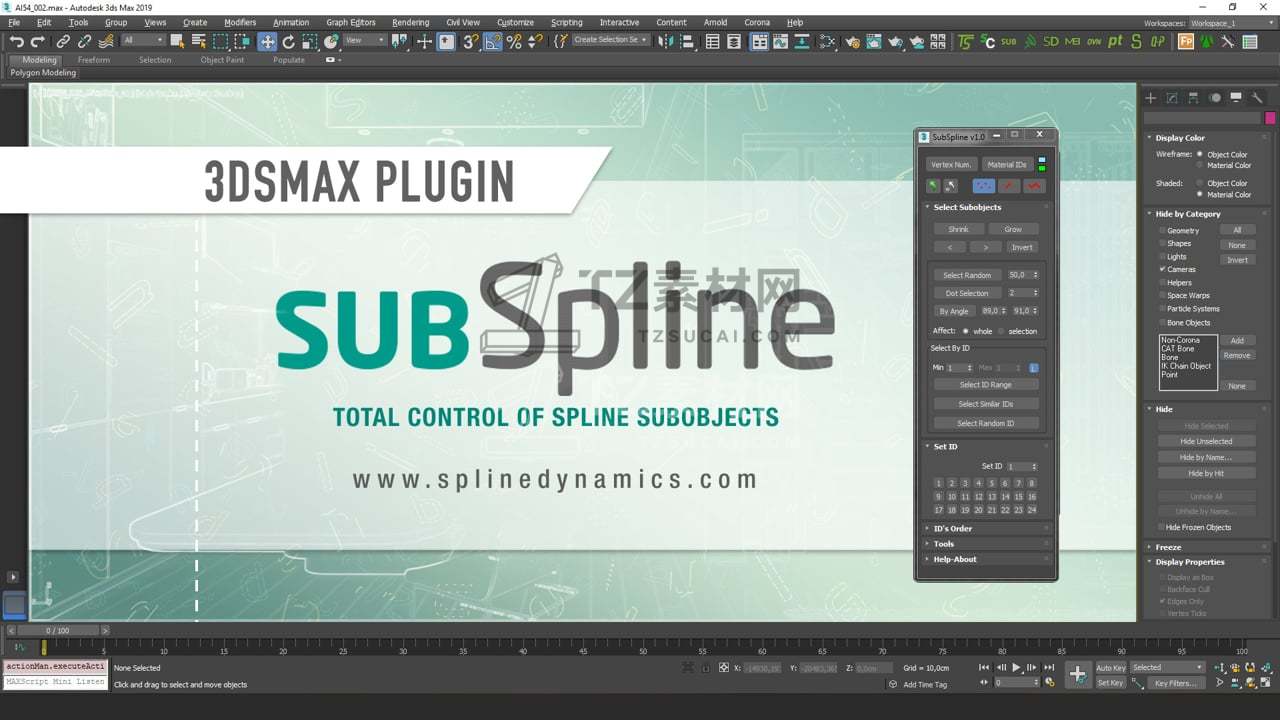Click the large Set Keys plus icon
This screenshot has width=1280, height=720.
tap(1078, 674)
